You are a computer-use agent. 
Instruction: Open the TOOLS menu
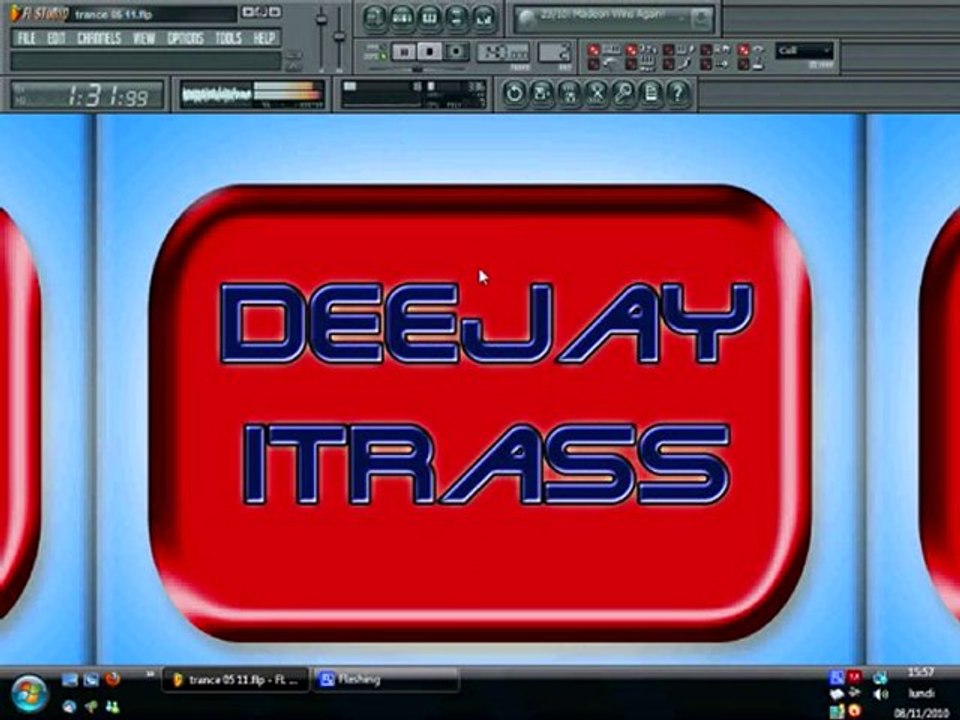pos(228,39)
